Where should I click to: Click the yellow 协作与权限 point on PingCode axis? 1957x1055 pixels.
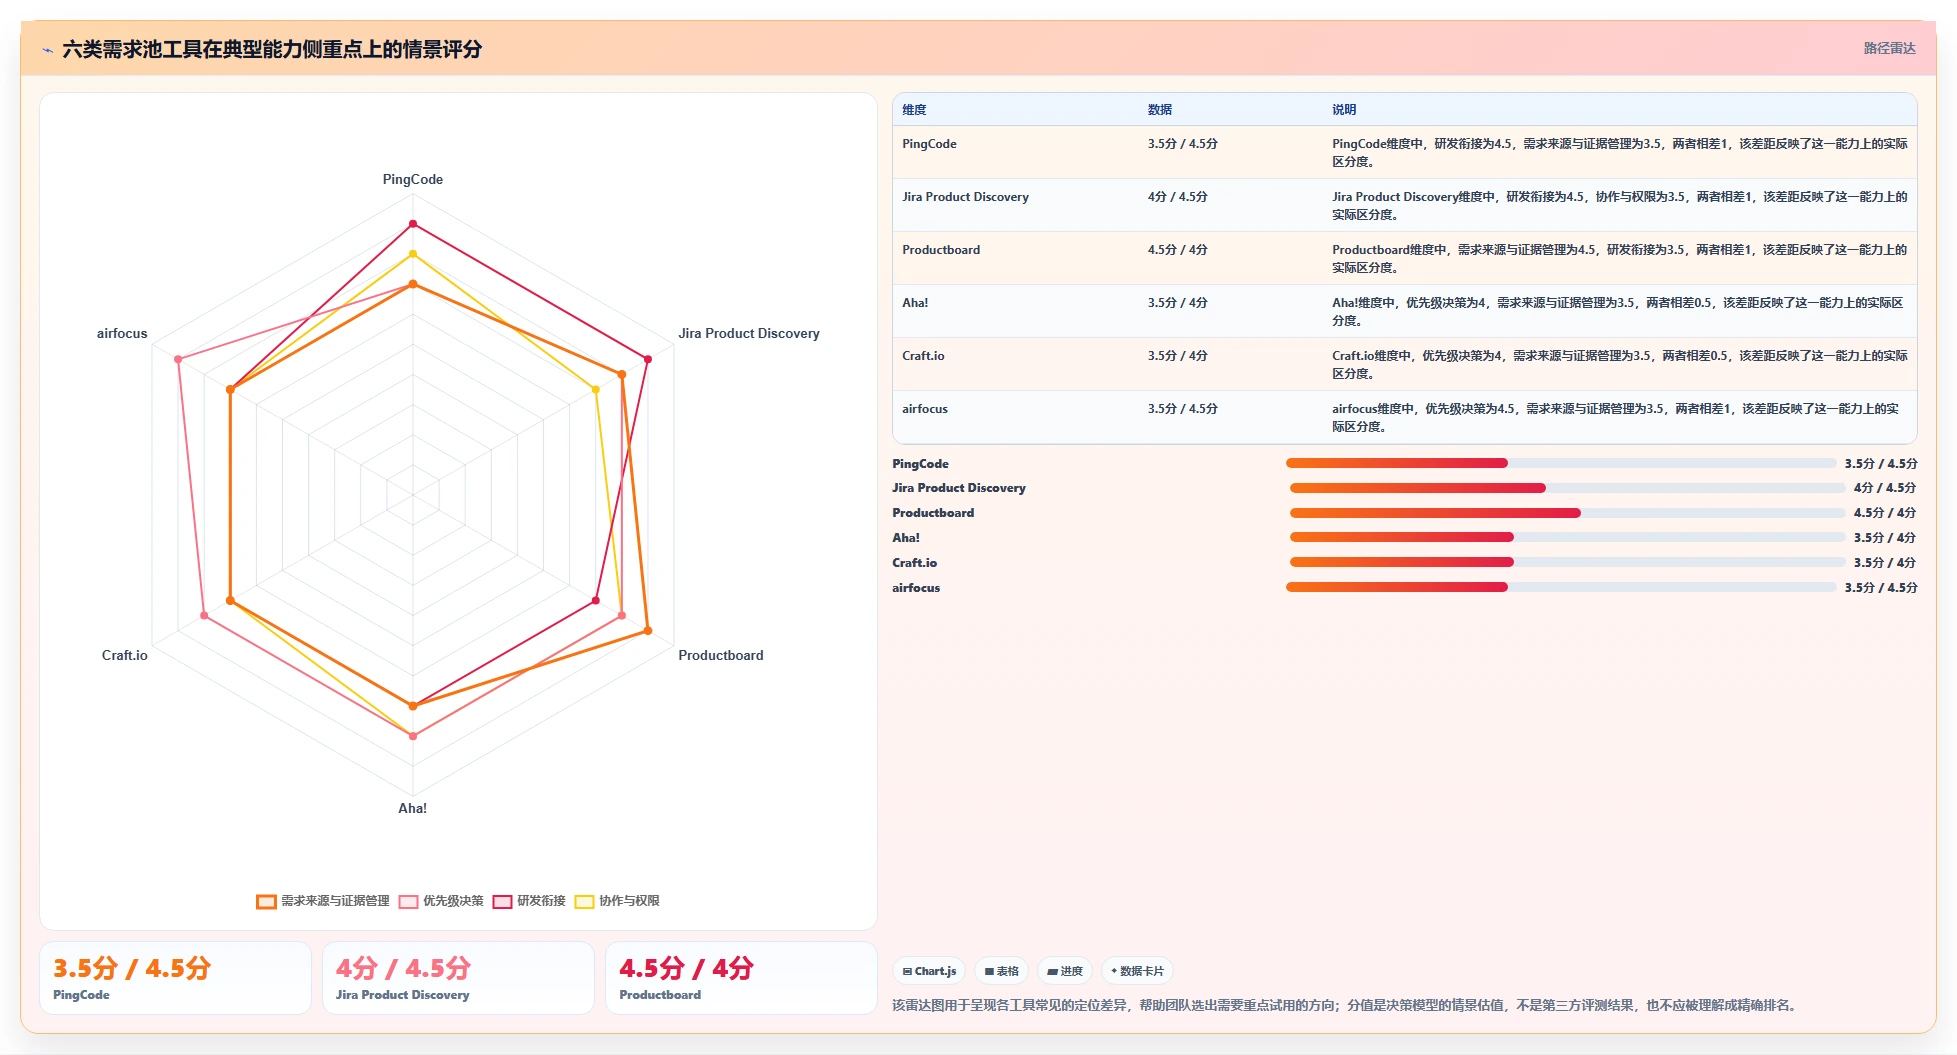pyautogui.click(x=413, y=254)
